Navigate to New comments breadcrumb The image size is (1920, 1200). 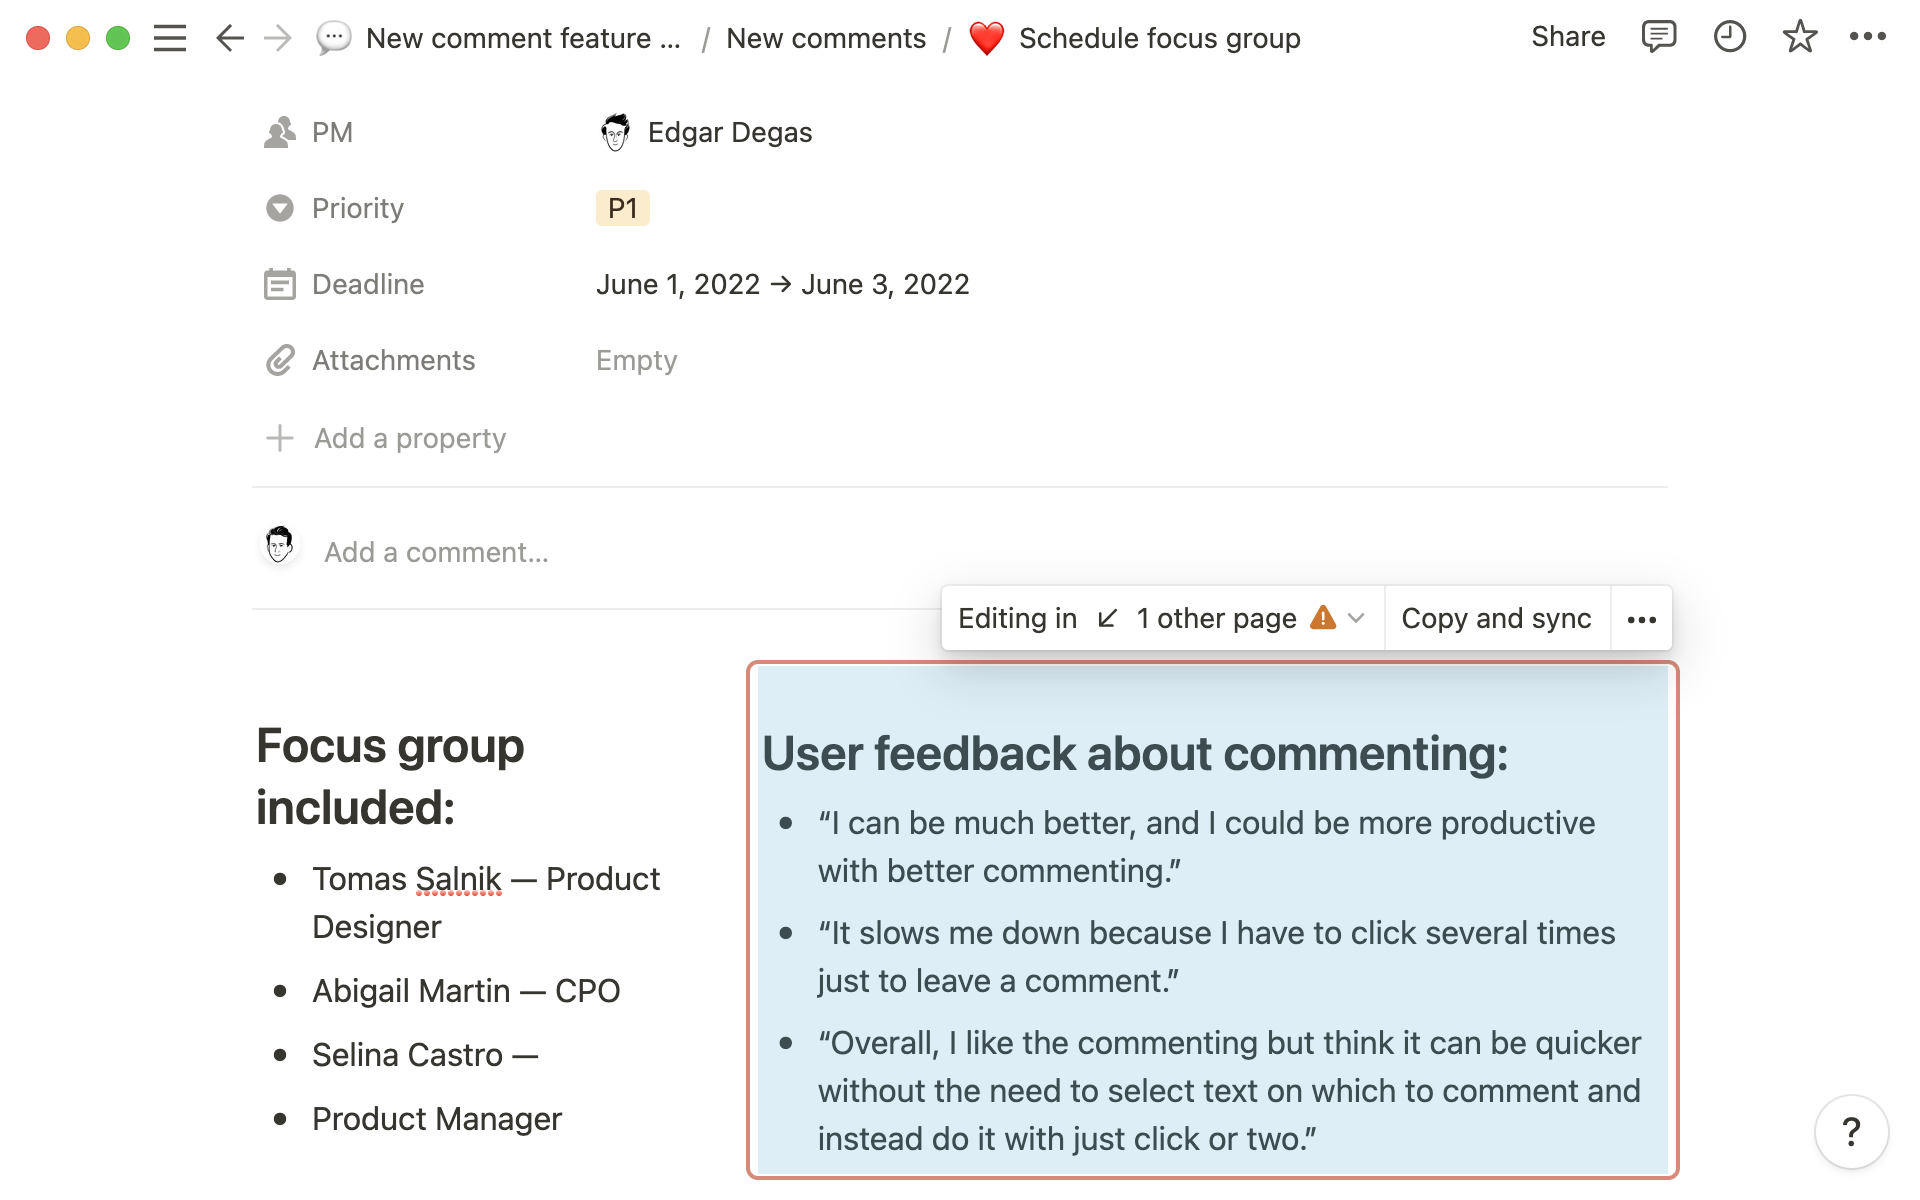(x=825, y=38)
